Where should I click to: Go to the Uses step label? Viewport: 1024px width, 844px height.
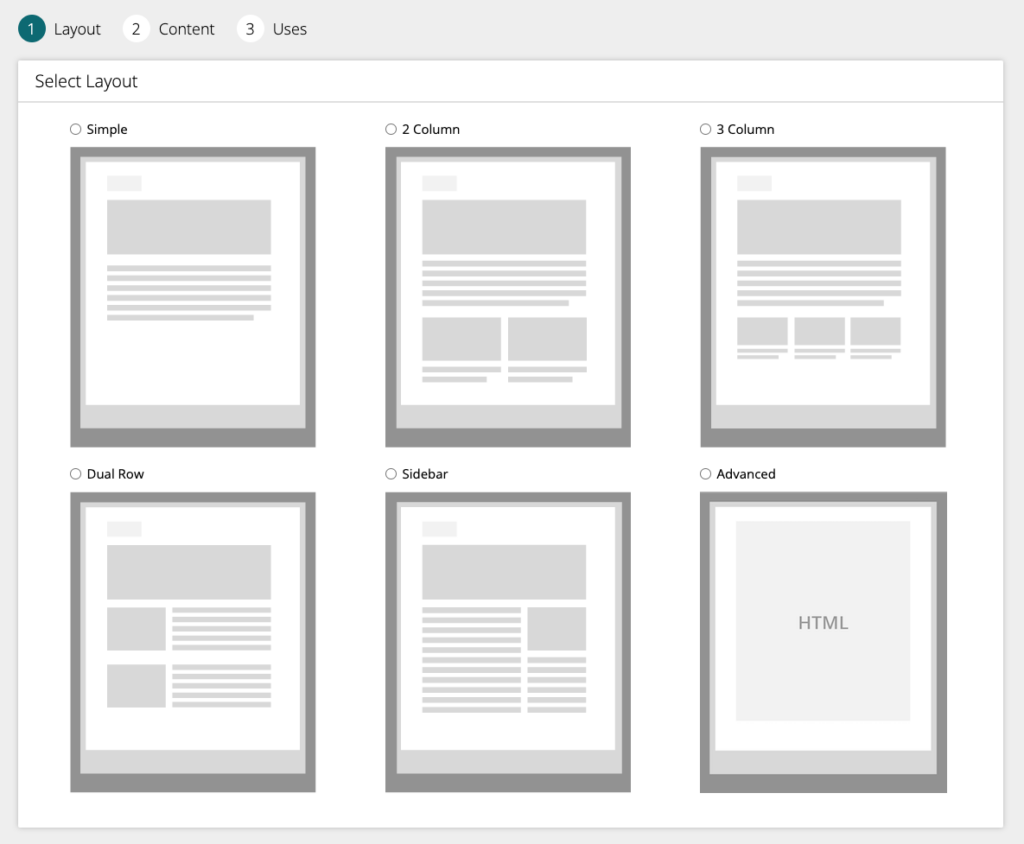pyautogui.click(x=289, y=29)
